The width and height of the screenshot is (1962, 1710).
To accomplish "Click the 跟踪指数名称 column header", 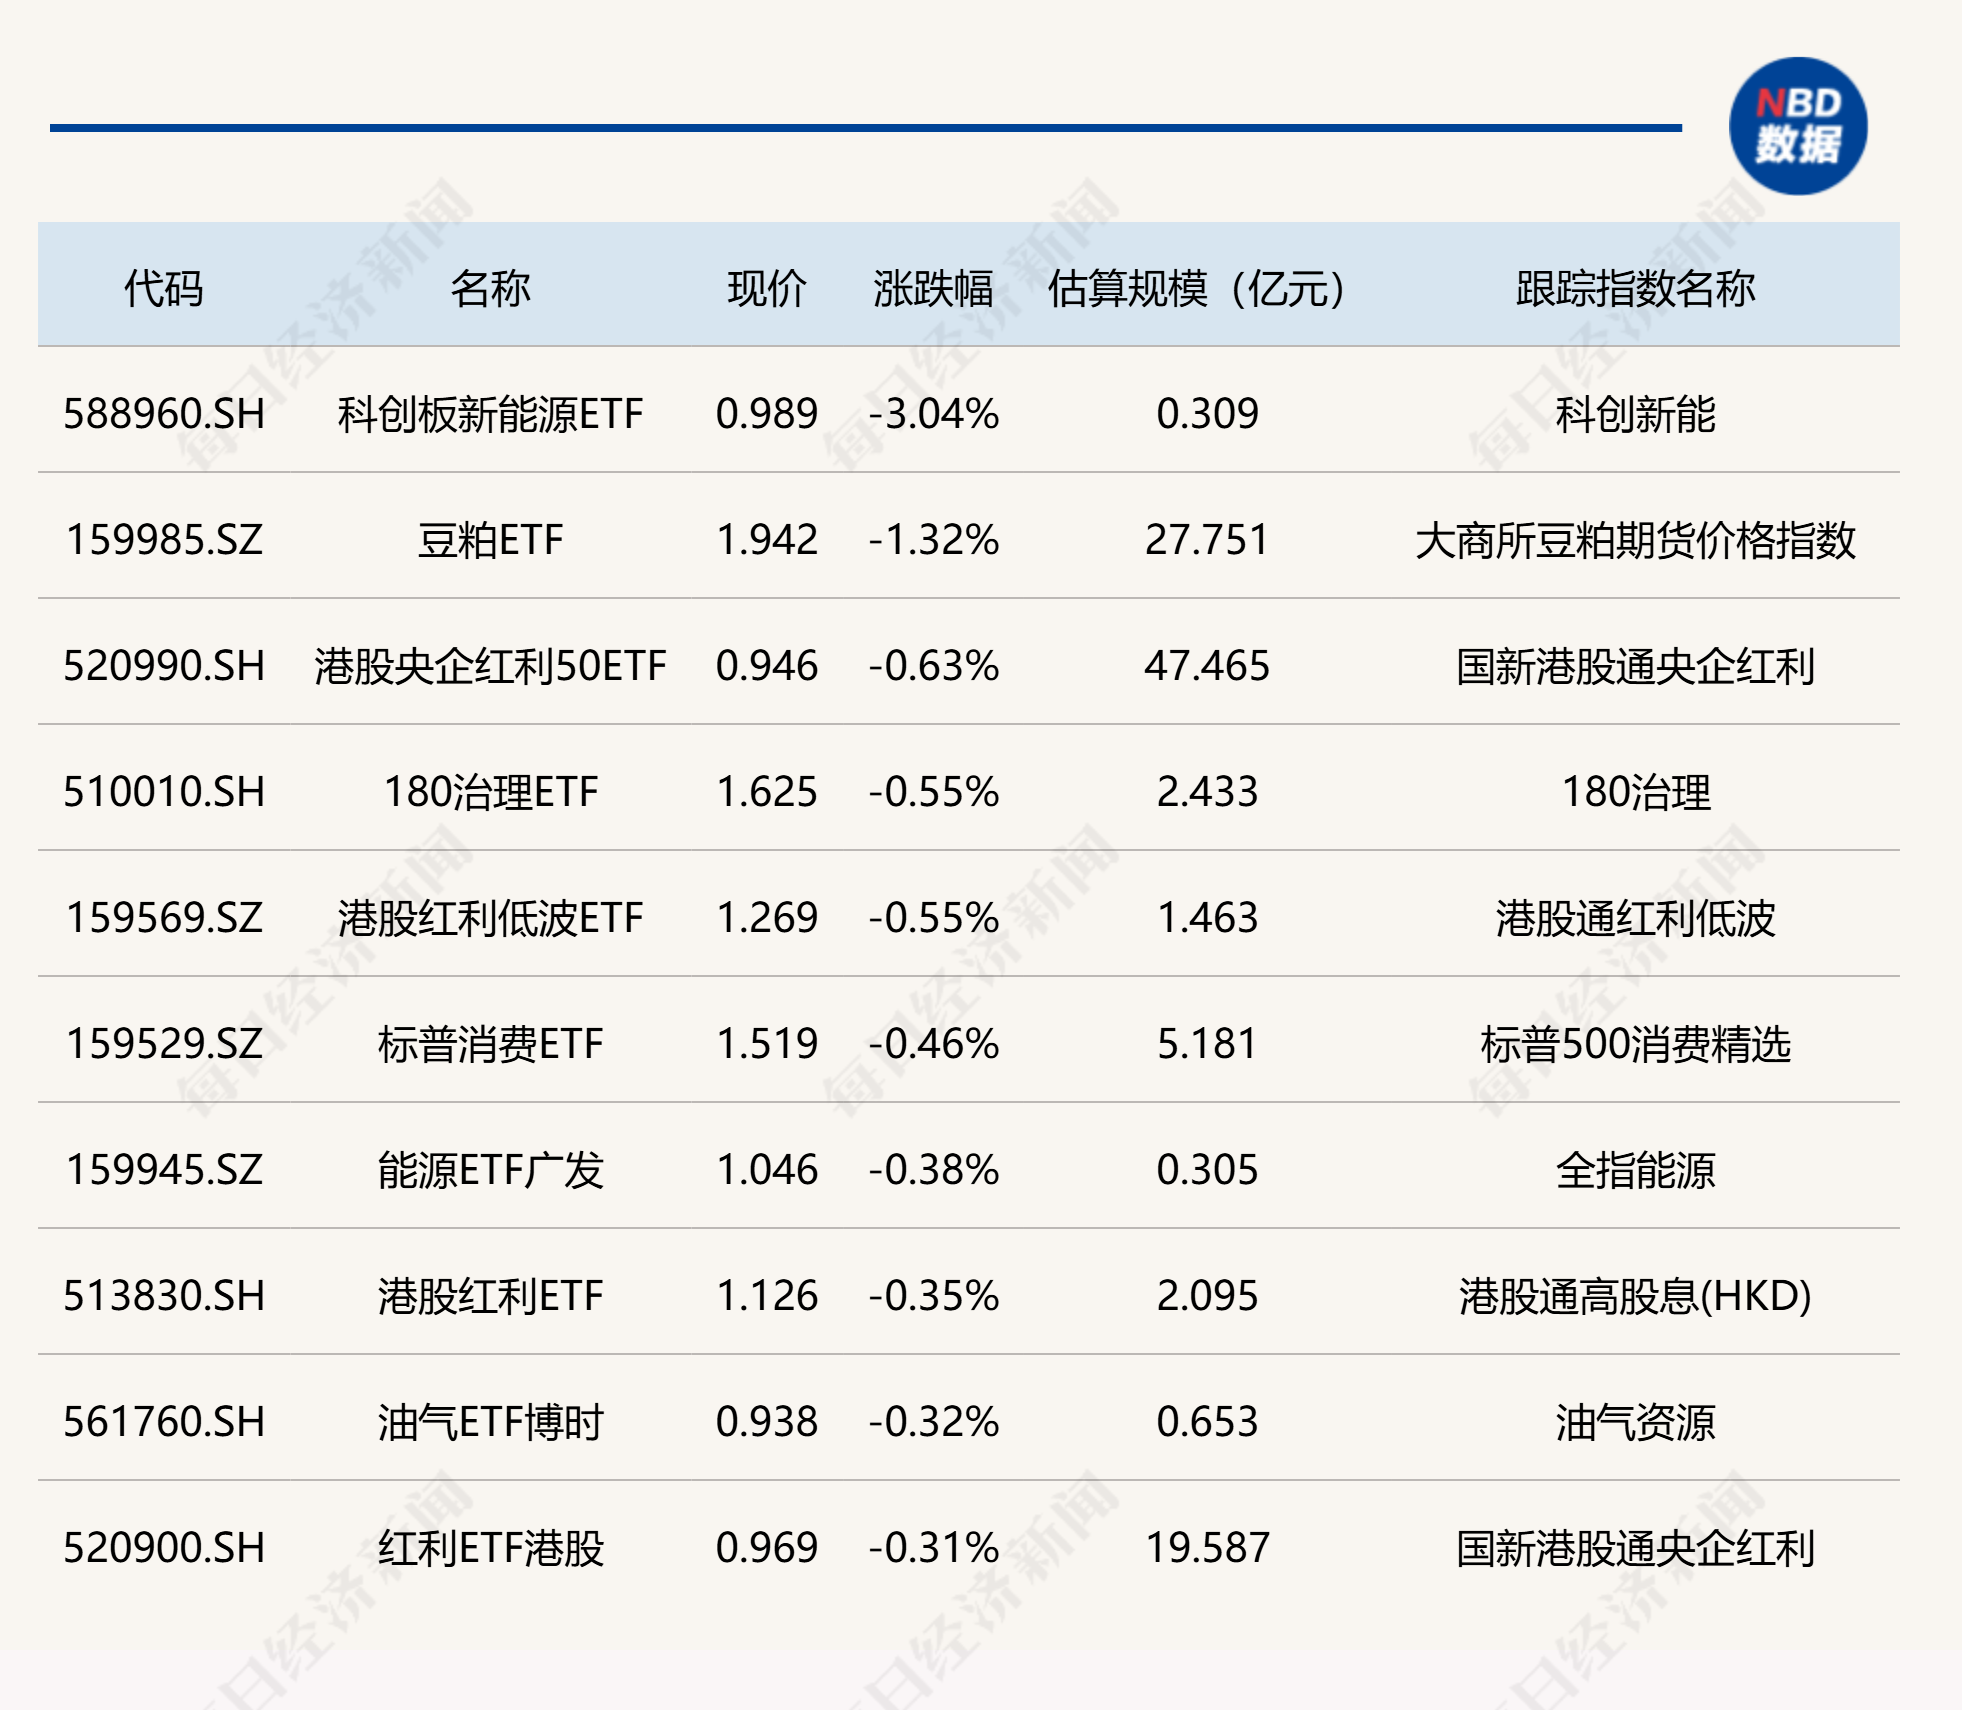I will click(x=1634, y=289).
